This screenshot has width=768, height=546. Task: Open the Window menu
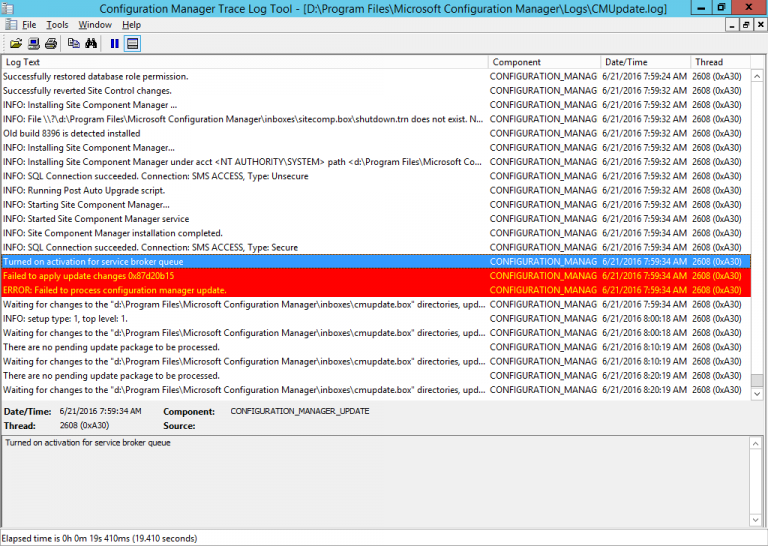(x=95, y=24)
